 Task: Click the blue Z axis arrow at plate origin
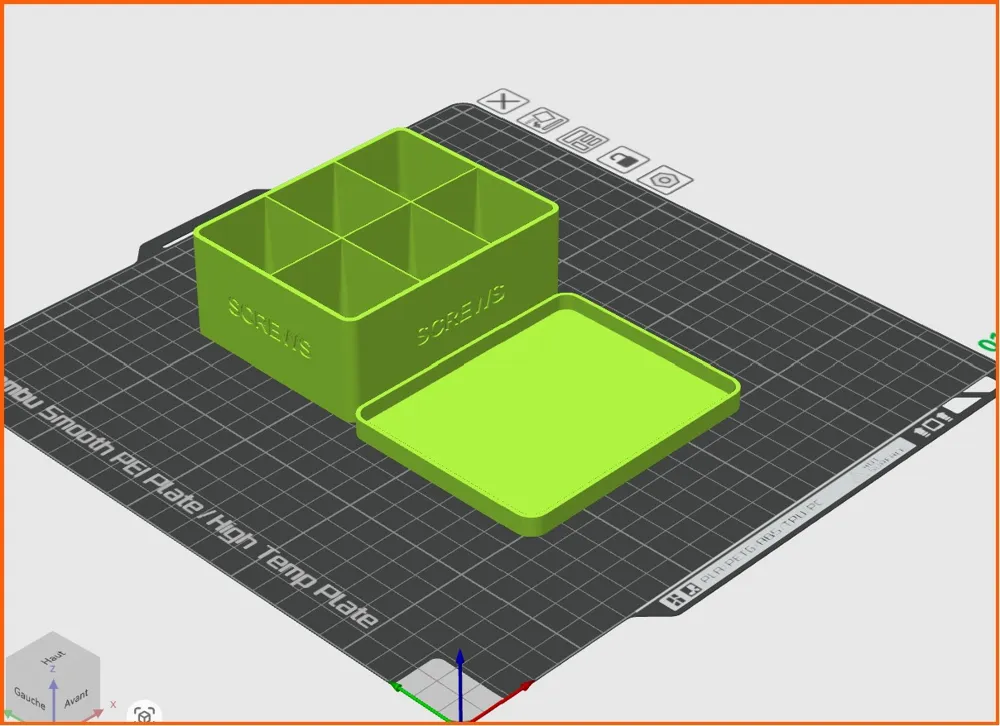[460, 686]
